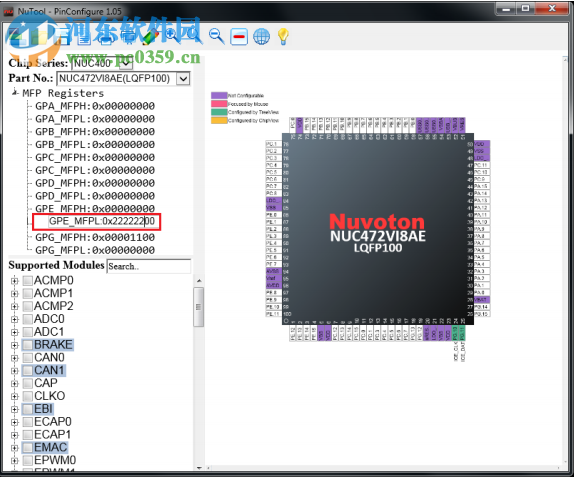Open the Part No. dropdown
The height and width of the screenshot is (478, 574).
point(183,79)
